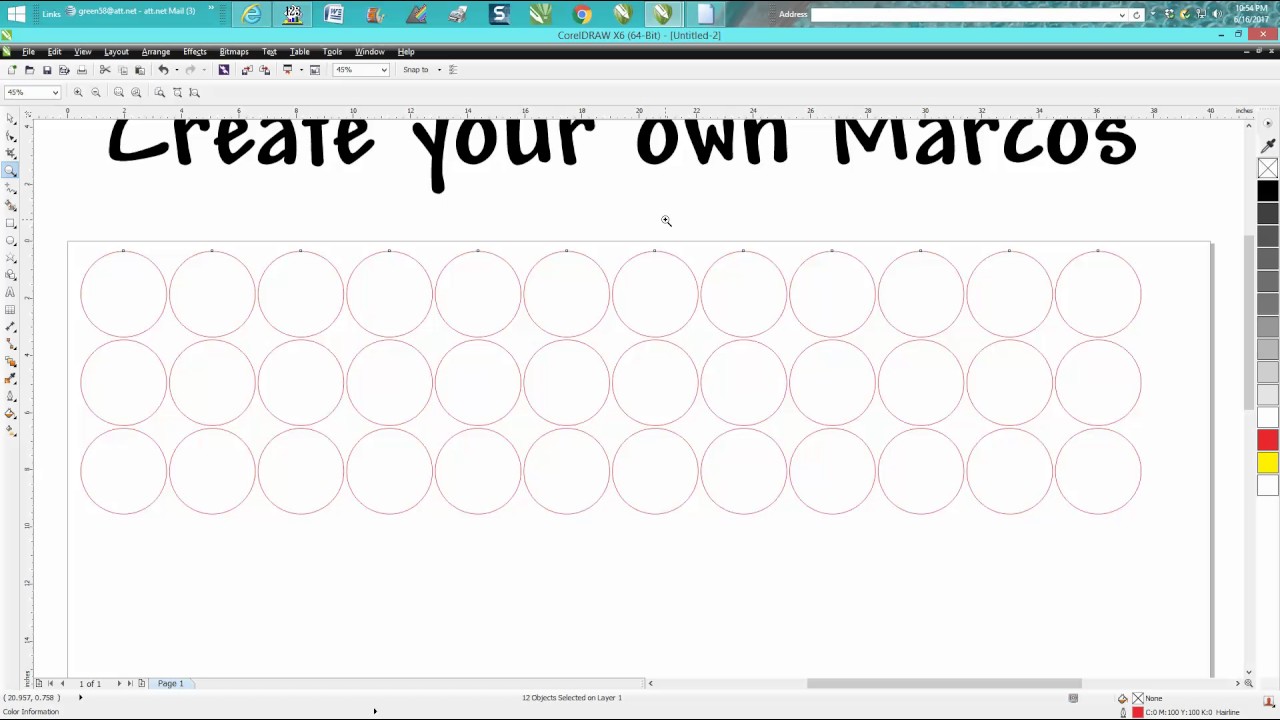
Task: Click the eyedropper icon above color palette
Action: tap(1268, 145)
